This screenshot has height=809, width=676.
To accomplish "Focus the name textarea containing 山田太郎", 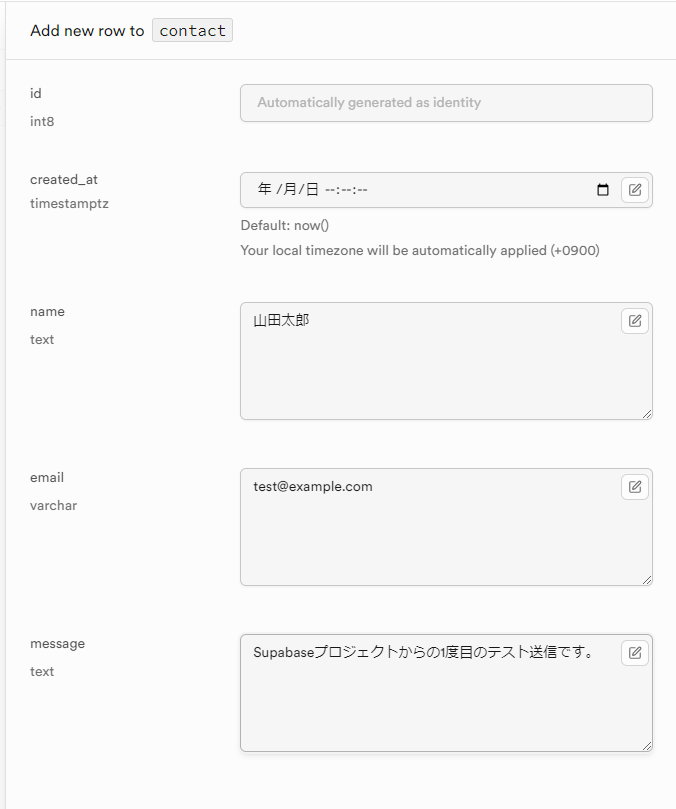I will tap(430, 365).
